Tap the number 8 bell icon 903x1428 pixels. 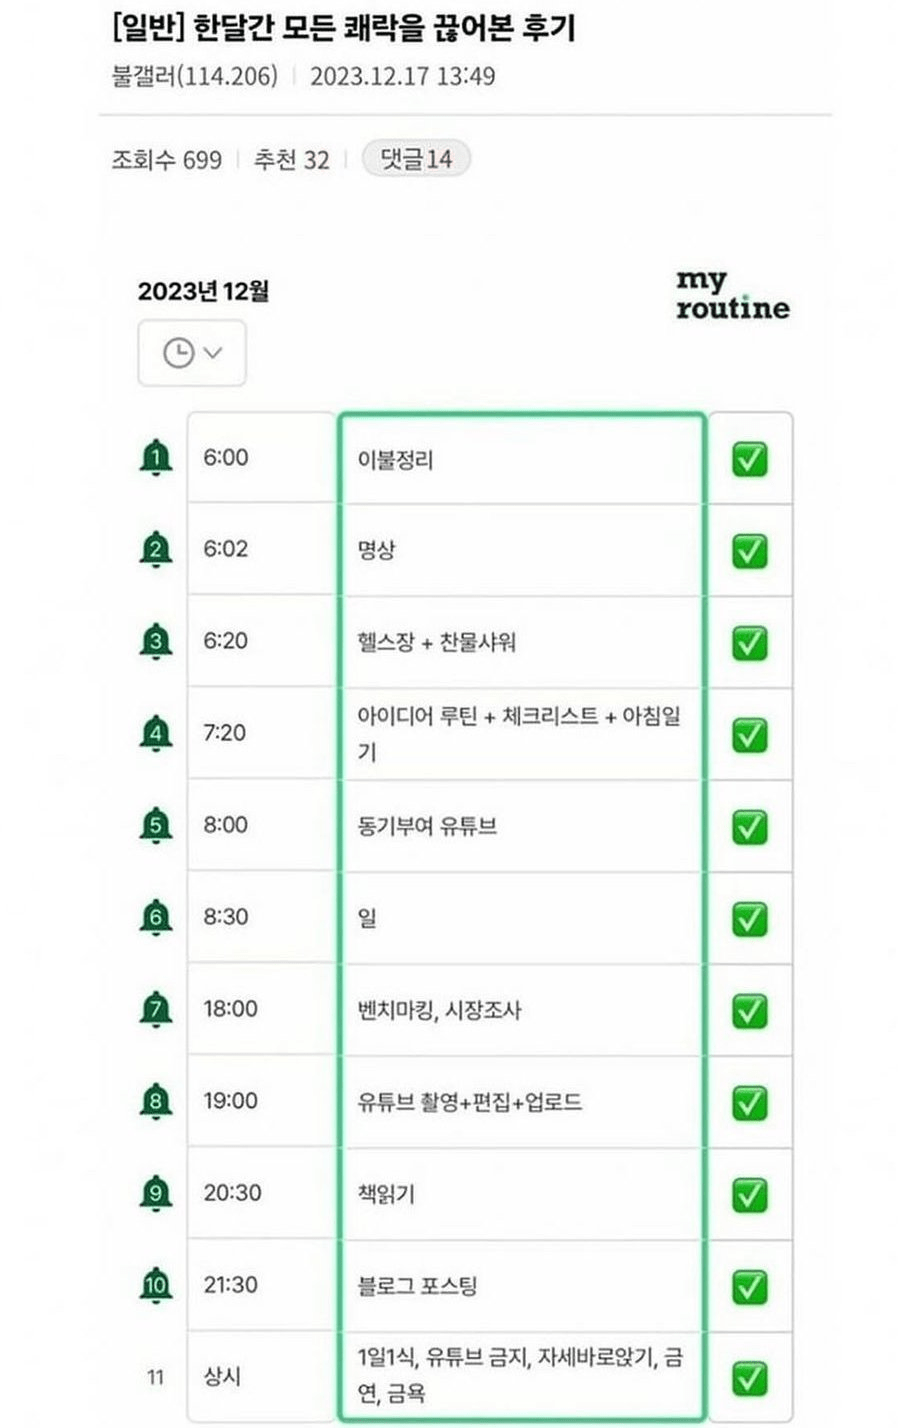coord(155,1101)
